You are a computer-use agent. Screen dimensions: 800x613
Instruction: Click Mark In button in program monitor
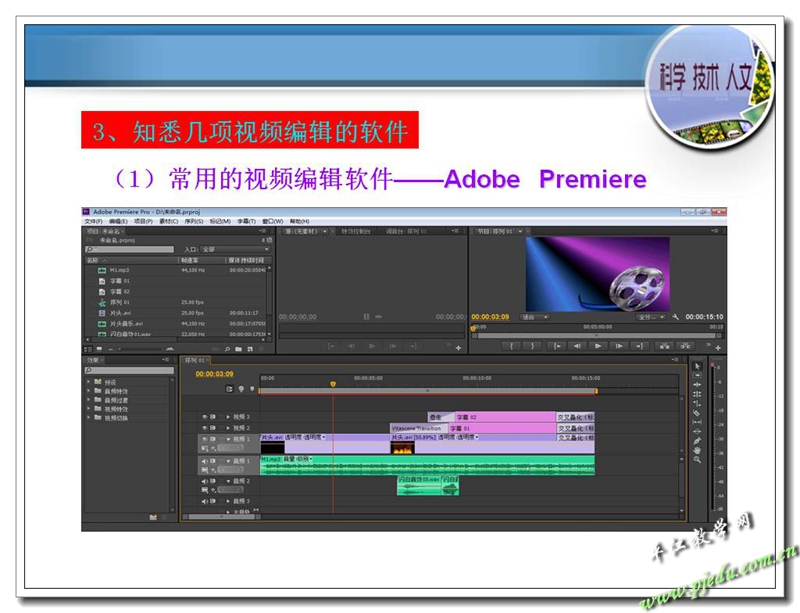[511, 347]
